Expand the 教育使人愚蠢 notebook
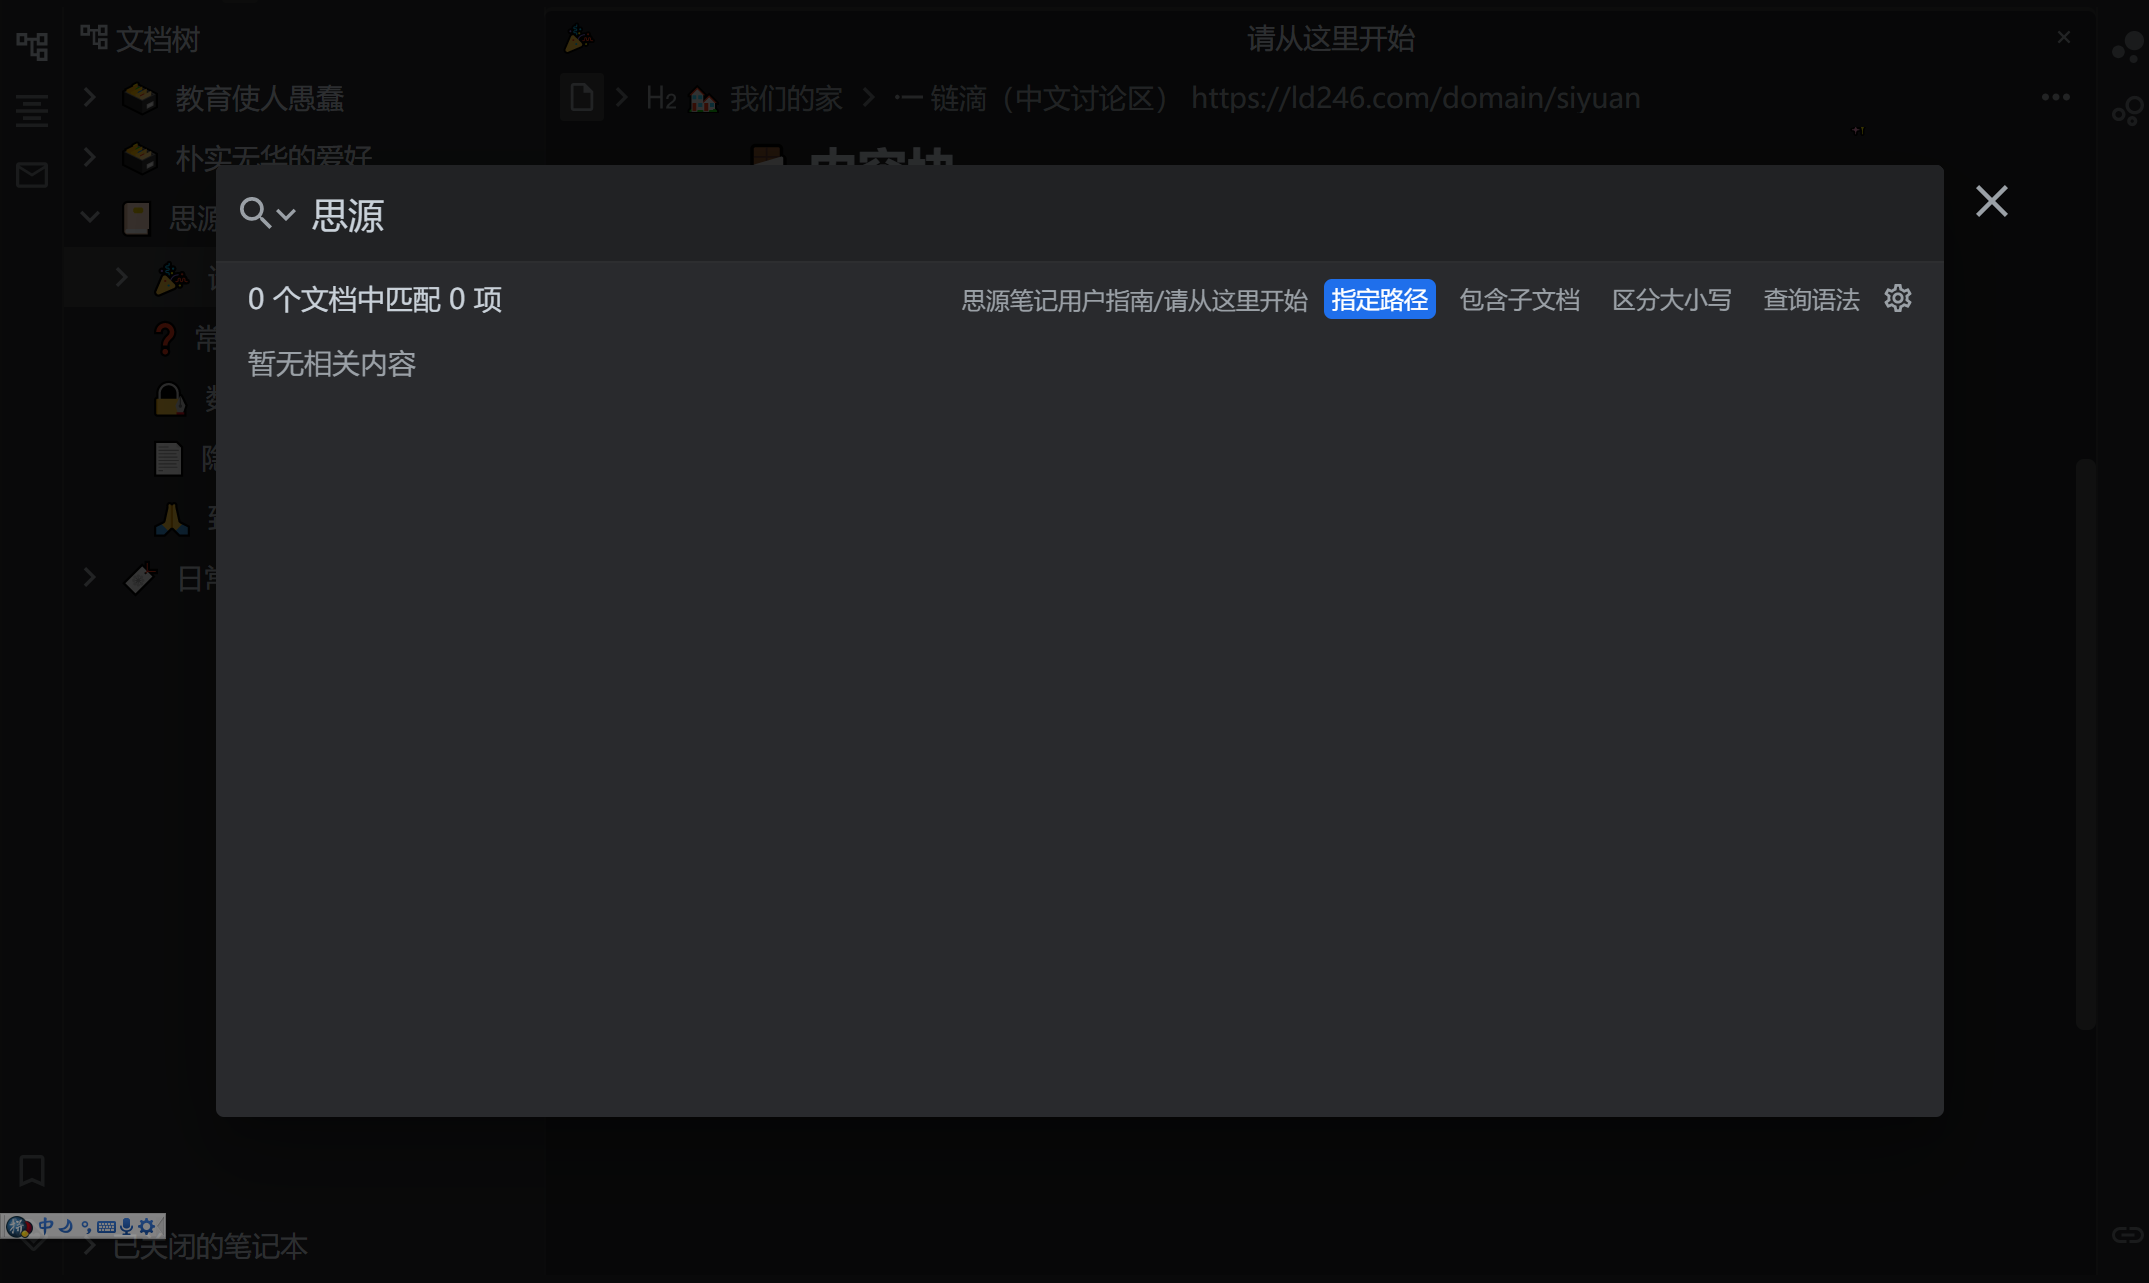The width and height of the screenshot is (2149, 1283). click(x=89, y=97)
